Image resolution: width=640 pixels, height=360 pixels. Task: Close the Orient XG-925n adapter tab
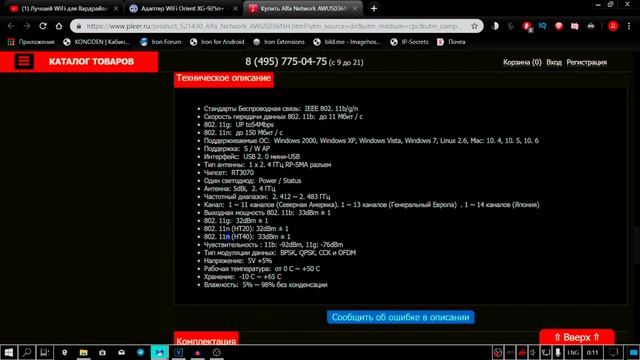(235, 9)
